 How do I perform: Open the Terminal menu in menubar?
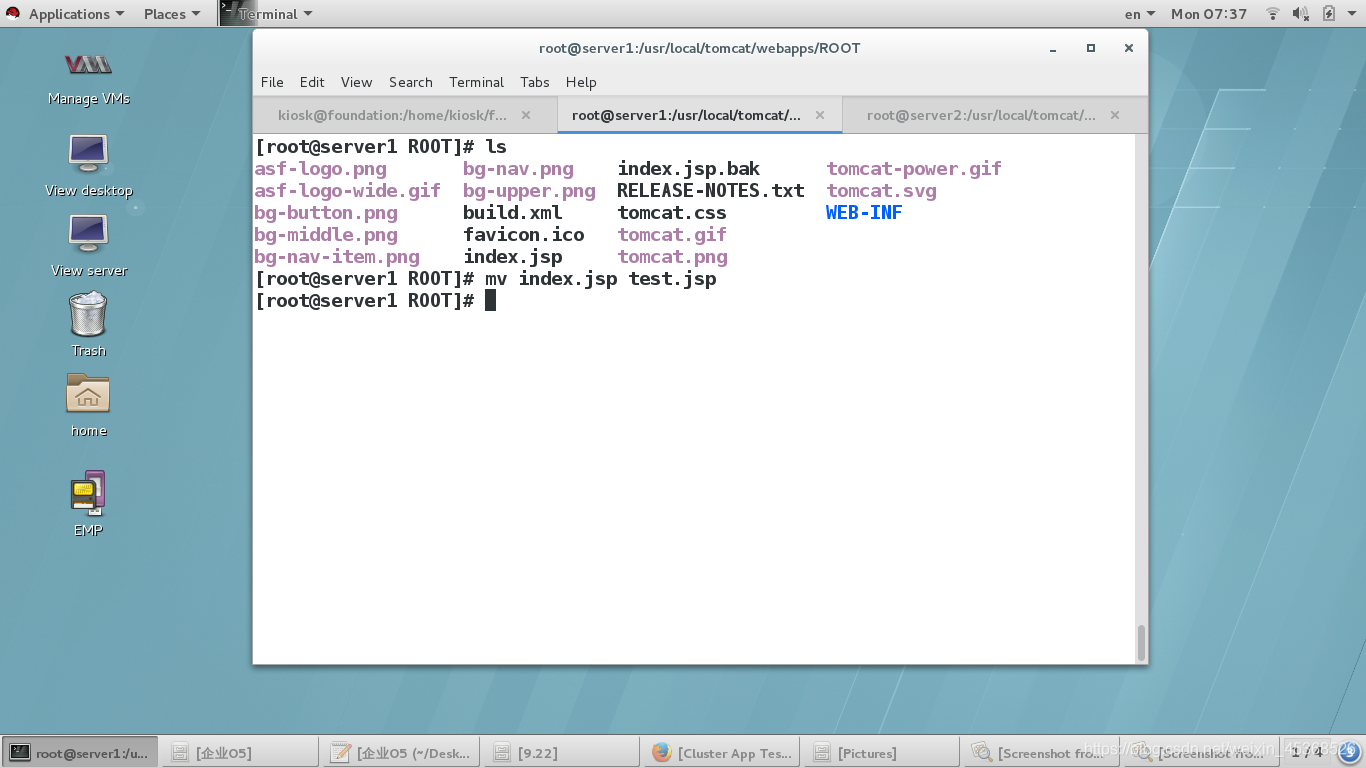(x=476, y=82)
